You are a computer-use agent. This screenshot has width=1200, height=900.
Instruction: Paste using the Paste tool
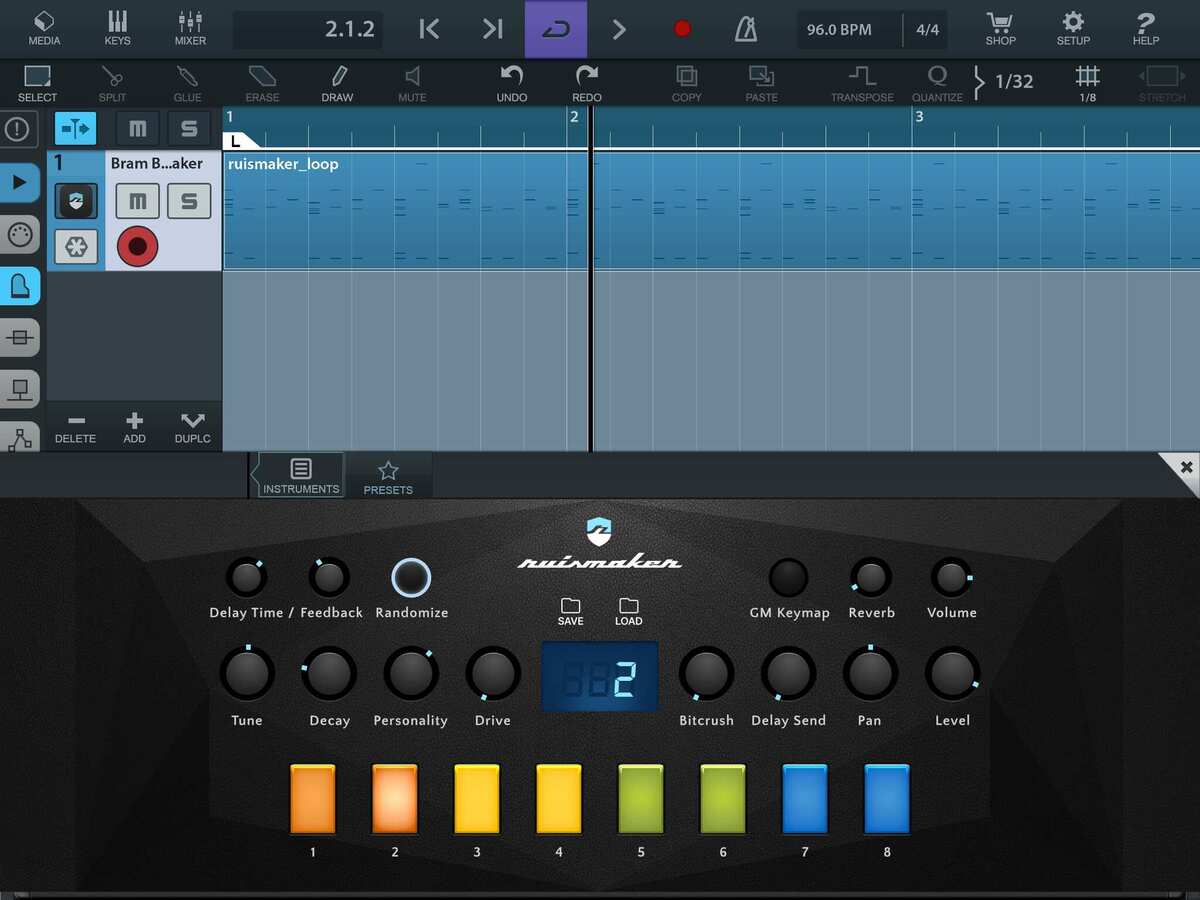[761, 83]
